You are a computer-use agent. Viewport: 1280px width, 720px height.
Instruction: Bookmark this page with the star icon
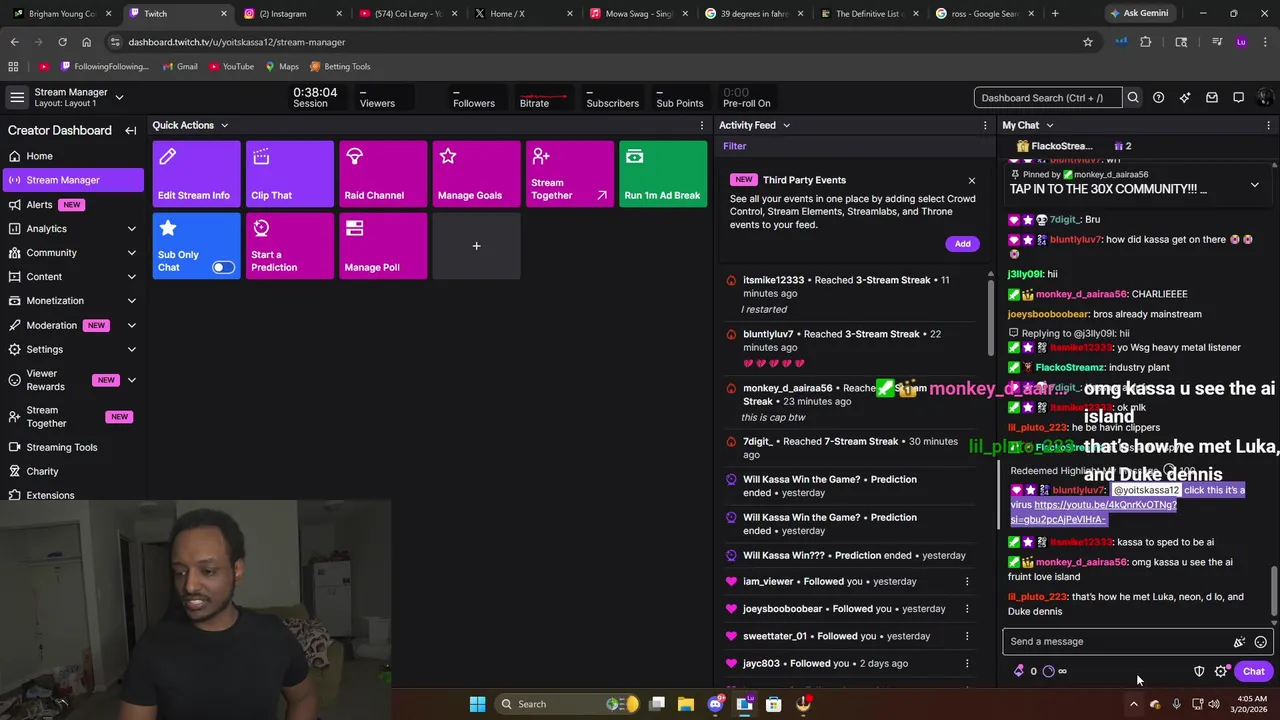(1088, 42)
